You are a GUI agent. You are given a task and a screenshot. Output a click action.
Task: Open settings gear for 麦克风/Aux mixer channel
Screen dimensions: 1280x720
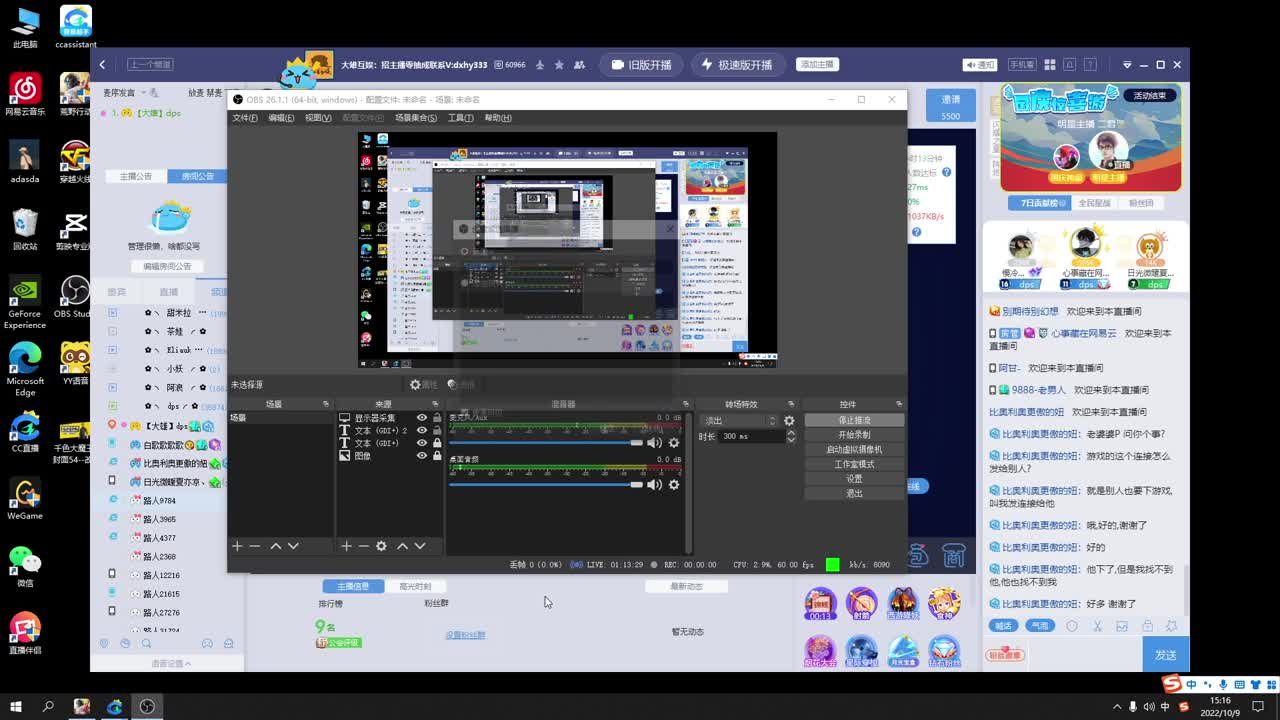[674, 443]
